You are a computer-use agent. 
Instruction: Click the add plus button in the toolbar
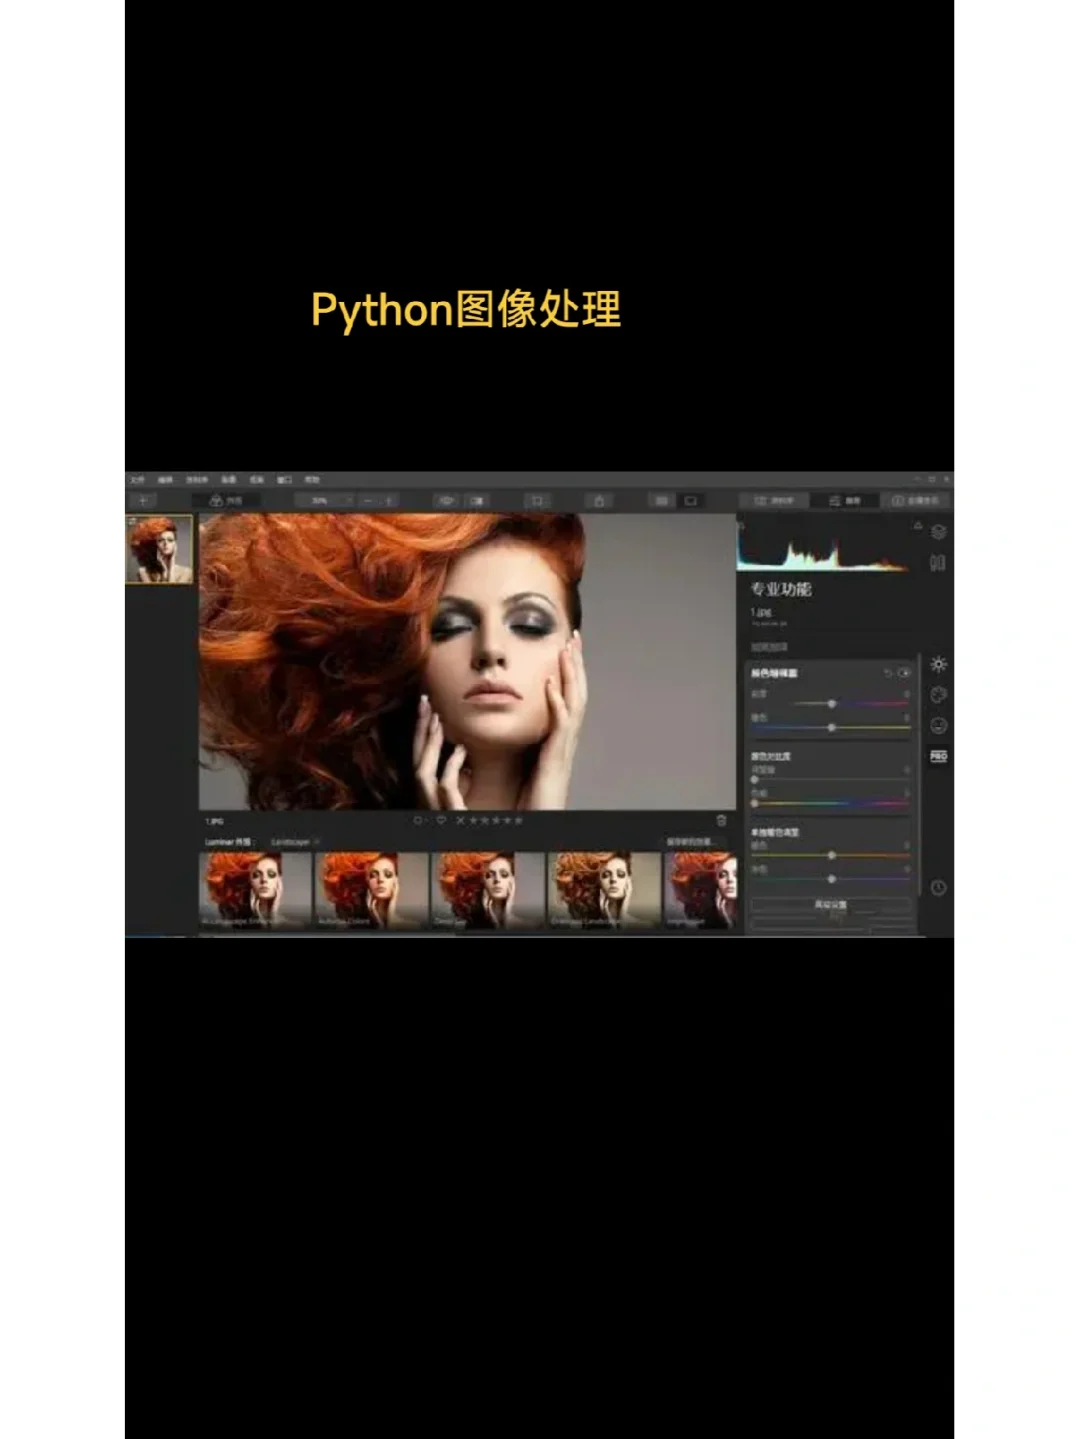(144, 500)
